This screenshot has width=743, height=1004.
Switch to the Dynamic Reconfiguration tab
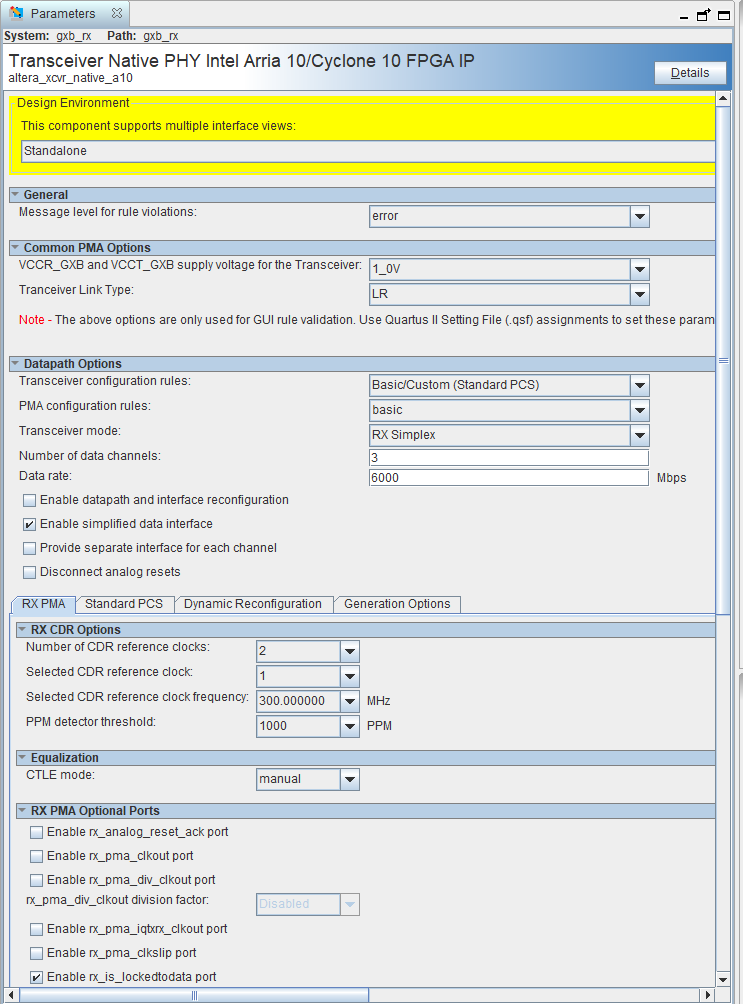(253, 604)
